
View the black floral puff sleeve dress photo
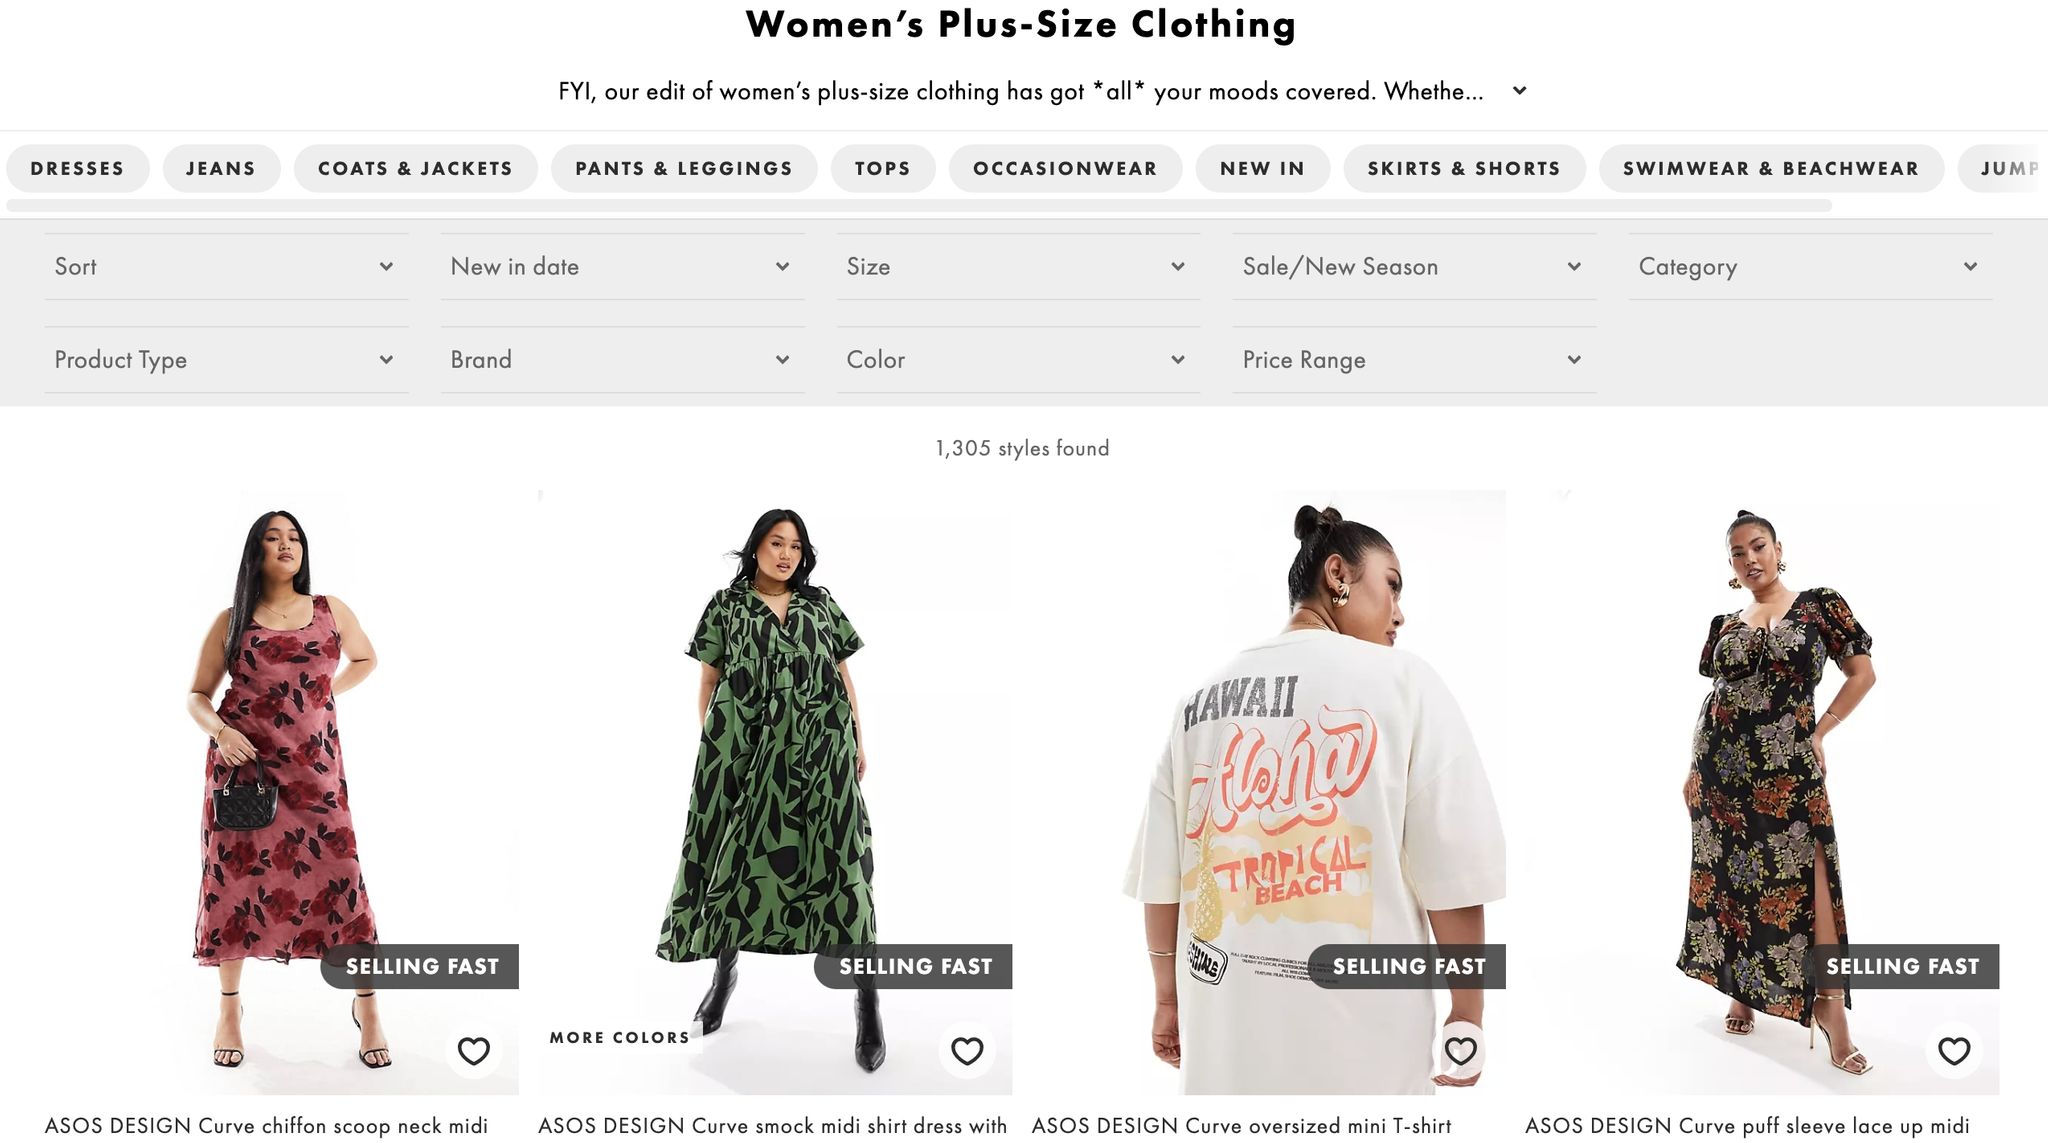pyautogui.click(x=1762, y=760)
